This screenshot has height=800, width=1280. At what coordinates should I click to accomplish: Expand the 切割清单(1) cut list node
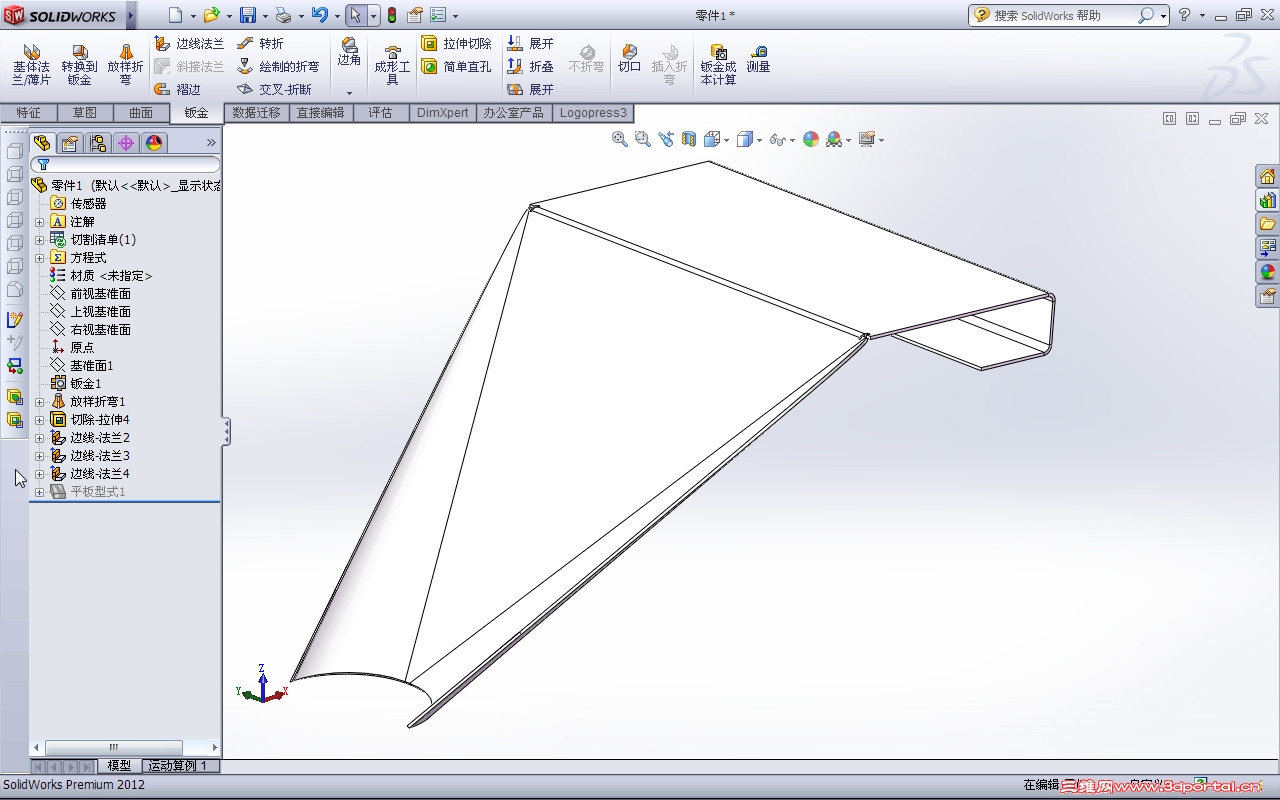(40, 240)
